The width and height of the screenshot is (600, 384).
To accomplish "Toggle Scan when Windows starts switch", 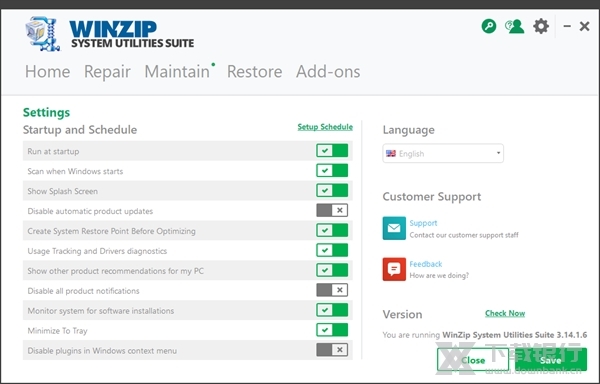I will [x=332, y=171].
